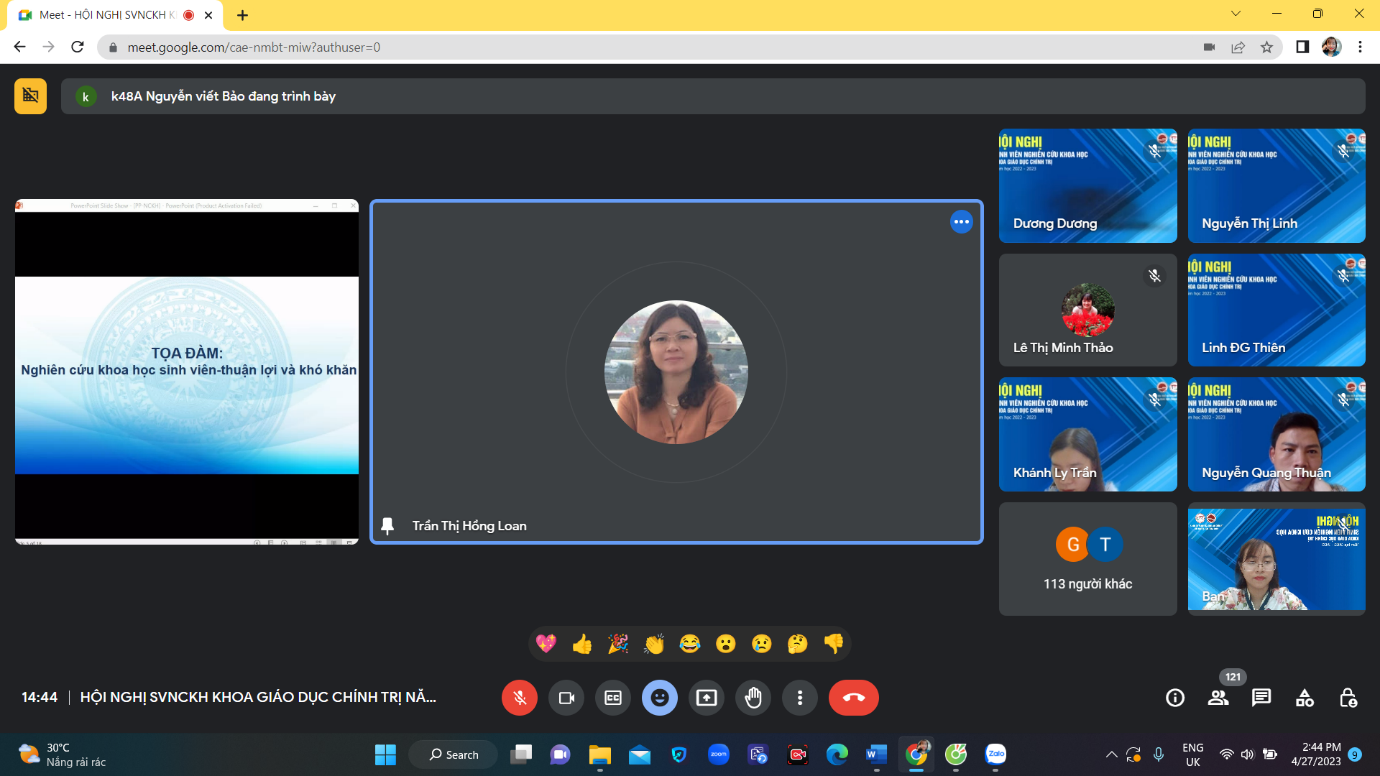Open Chrome profile avatar
Image resolution: width=1380 pixels, height=776 pixels.
click(1331, 47)
